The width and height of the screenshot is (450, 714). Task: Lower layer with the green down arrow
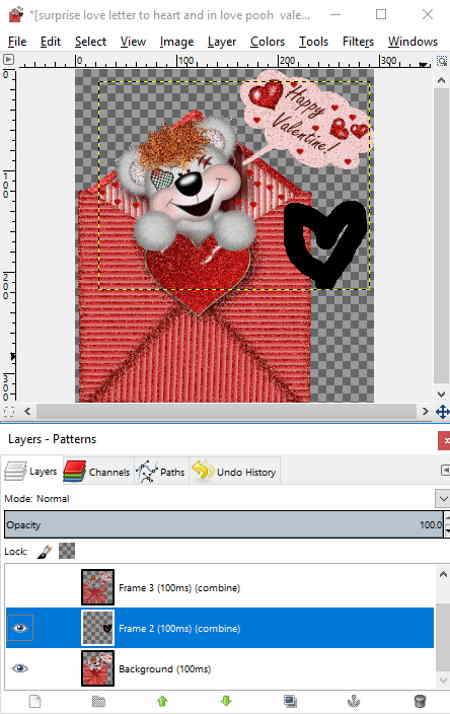pos(226,701)
